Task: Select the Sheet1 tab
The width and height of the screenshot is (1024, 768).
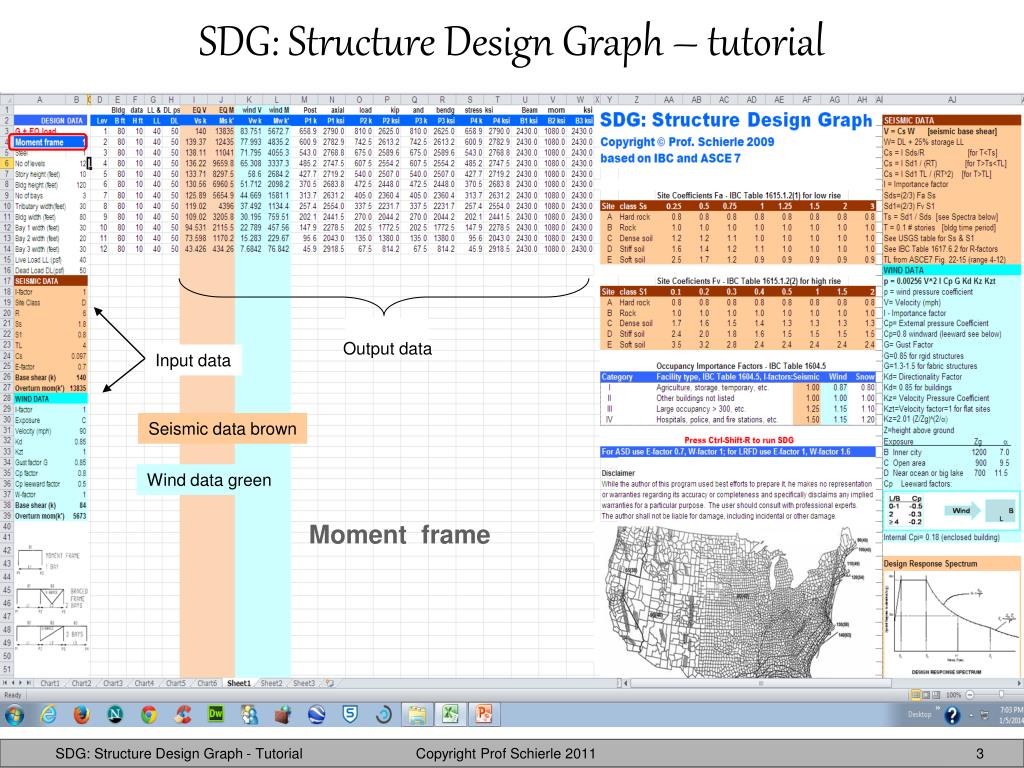Action: [x=238, y=683]
